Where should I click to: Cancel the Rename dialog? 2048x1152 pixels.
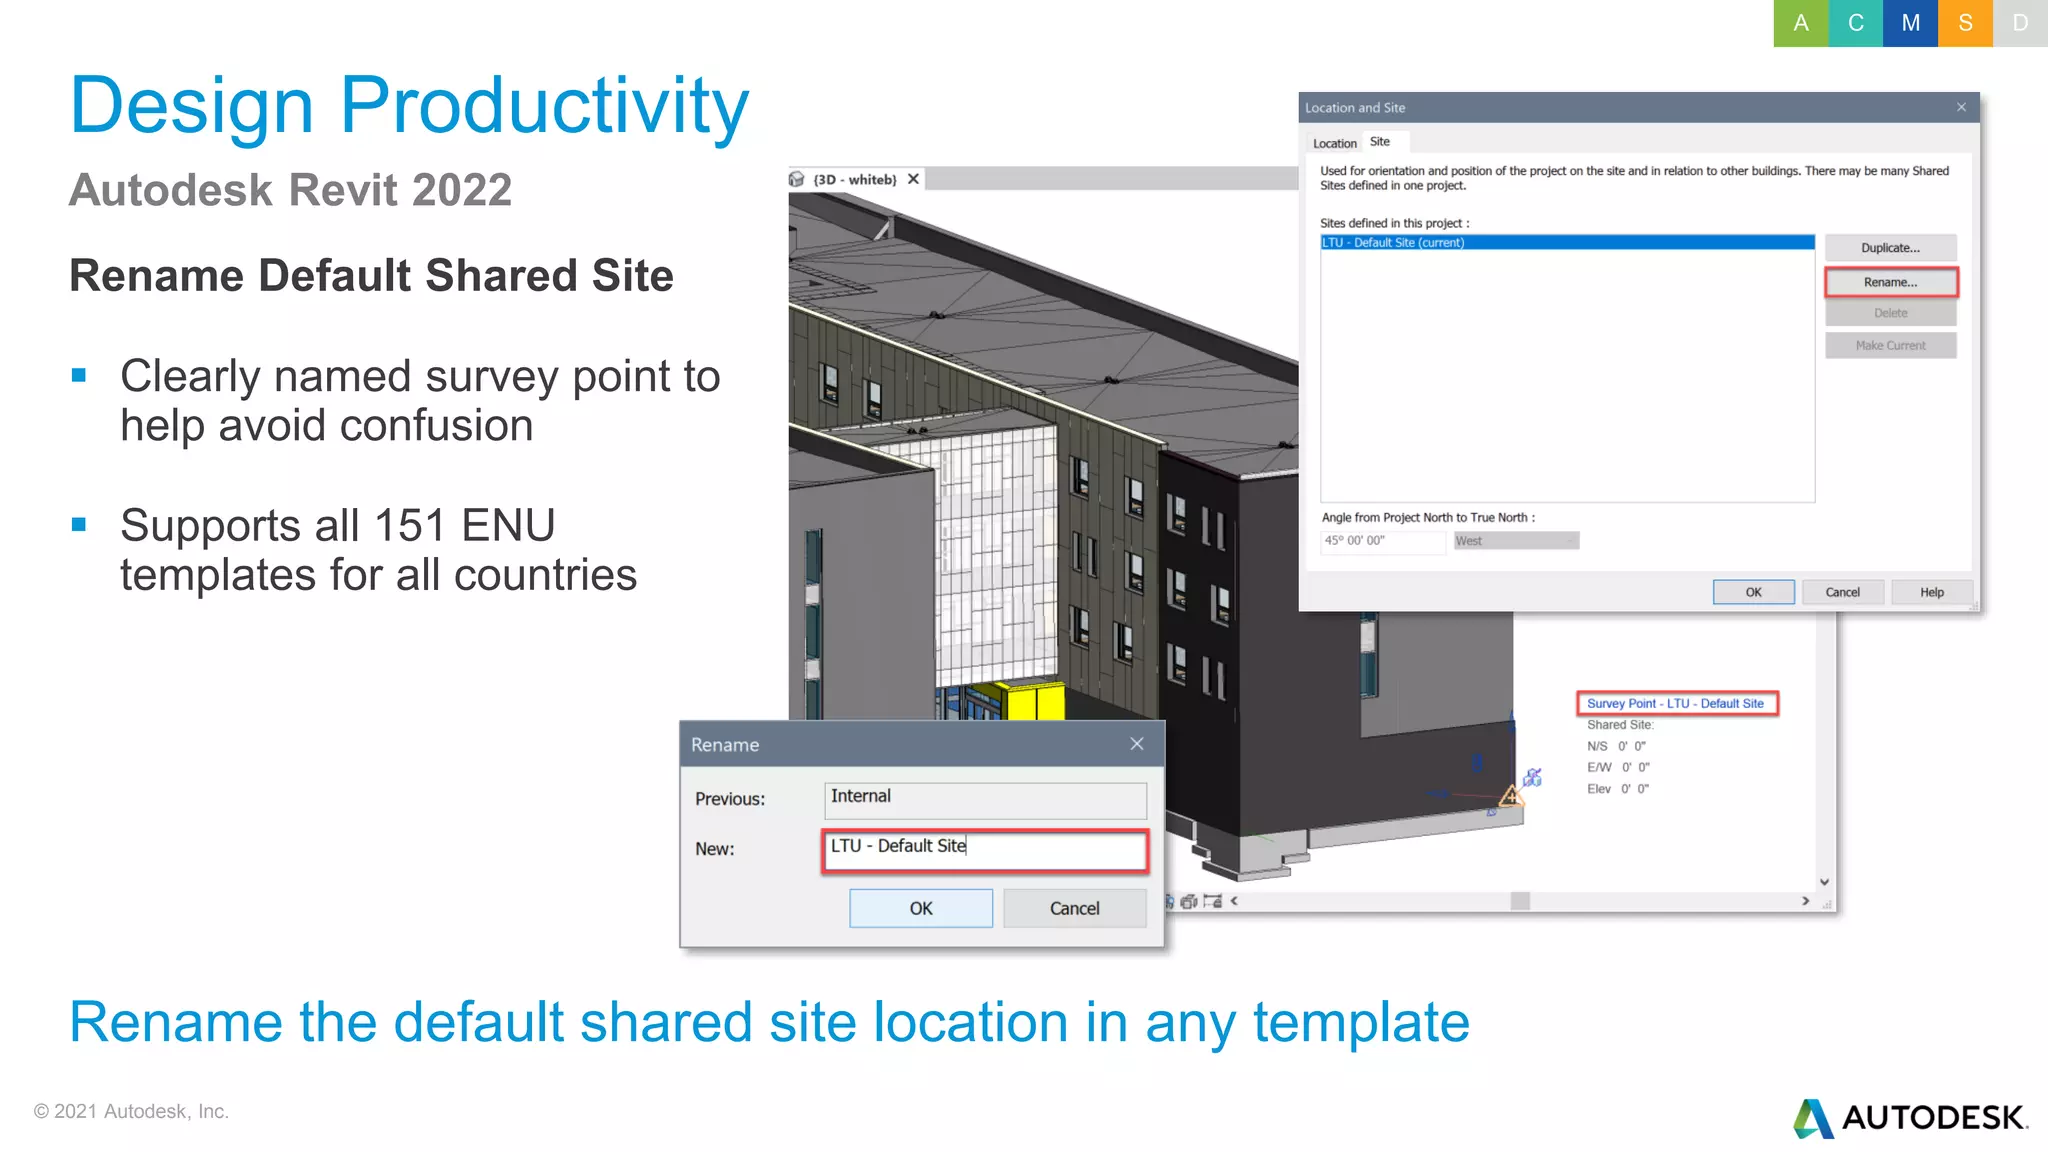[x=1074, y=908]
